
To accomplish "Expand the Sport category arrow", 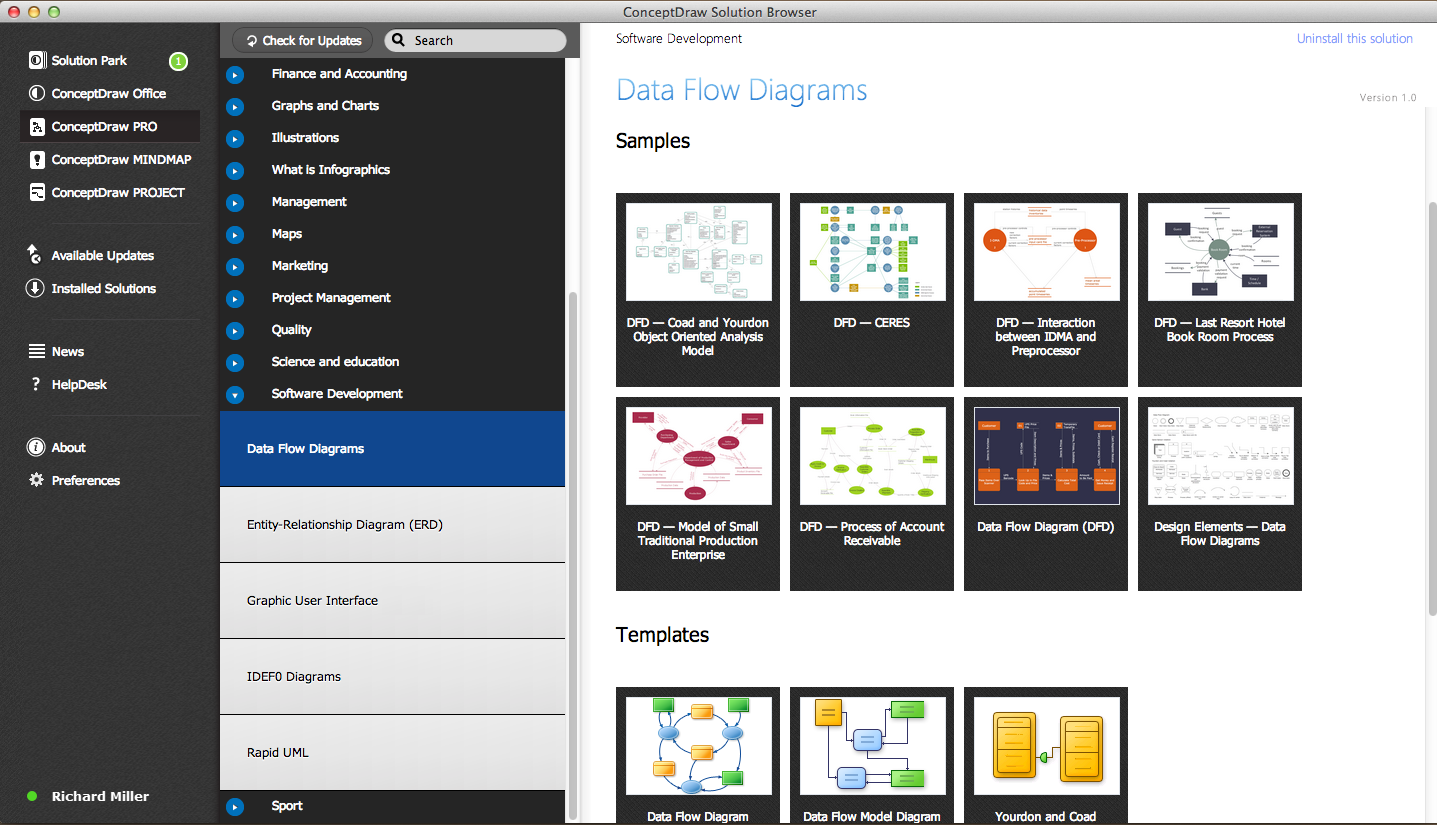I will pos(235,806).
